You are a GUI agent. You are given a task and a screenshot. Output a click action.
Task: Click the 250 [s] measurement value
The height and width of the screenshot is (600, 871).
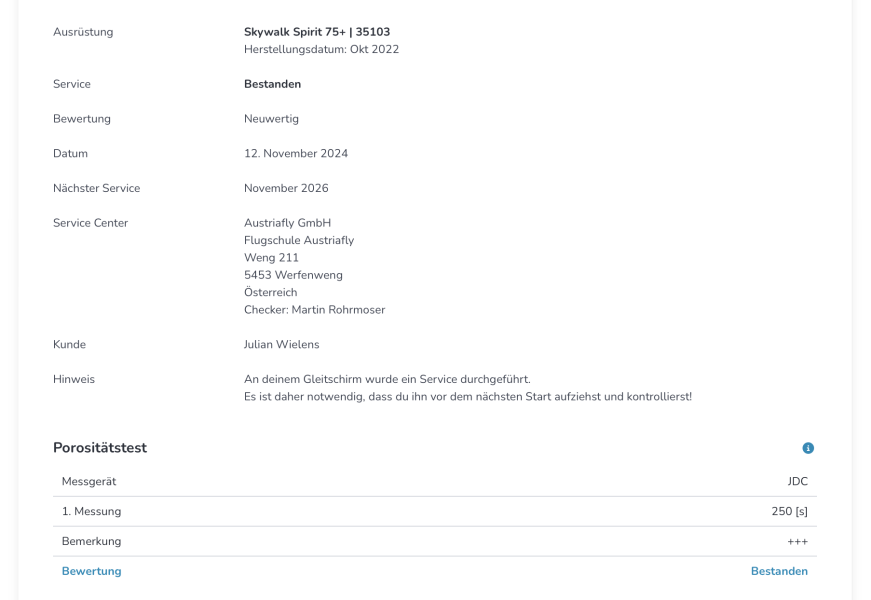click(789, 511)
